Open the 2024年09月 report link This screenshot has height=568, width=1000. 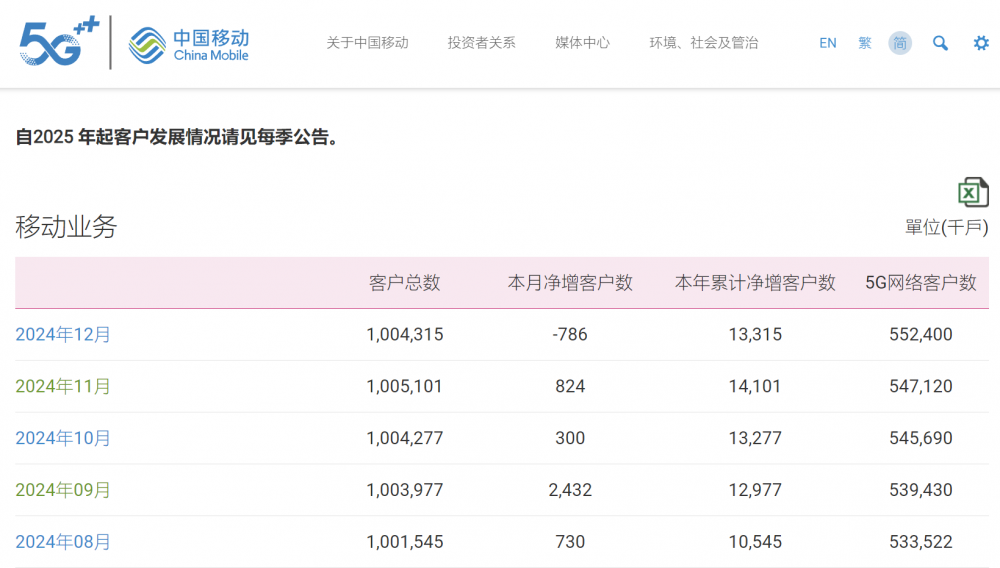coord(63,490)
